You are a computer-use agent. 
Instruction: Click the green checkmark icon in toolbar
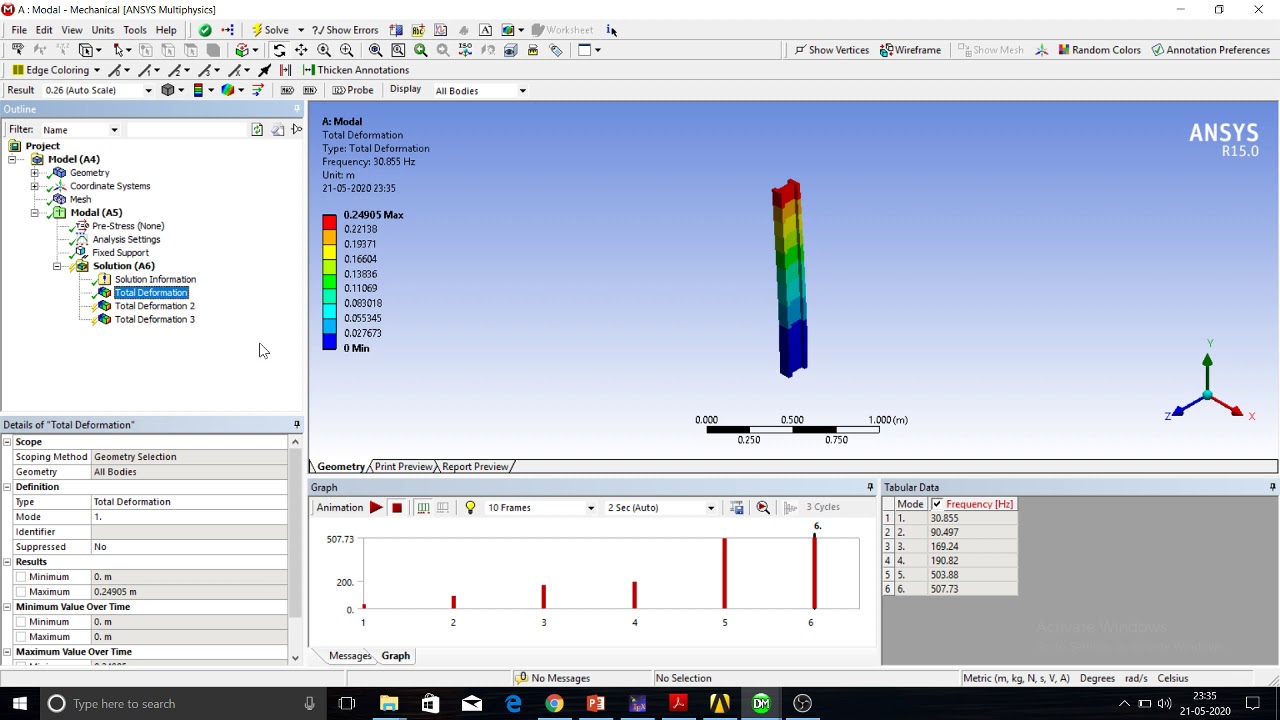205,30
